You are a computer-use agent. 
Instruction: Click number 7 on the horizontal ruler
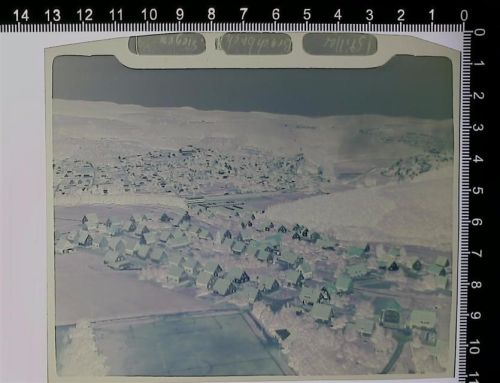(244, 14)
